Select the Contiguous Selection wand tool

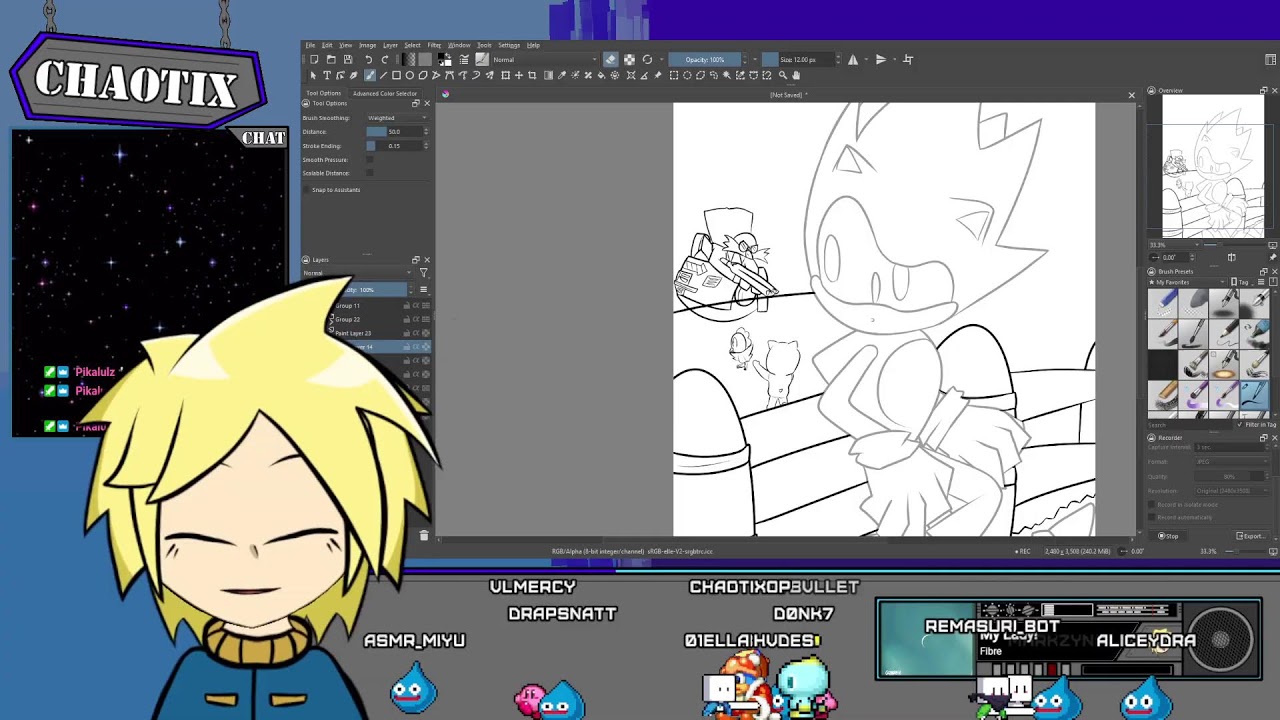point(726,75)
